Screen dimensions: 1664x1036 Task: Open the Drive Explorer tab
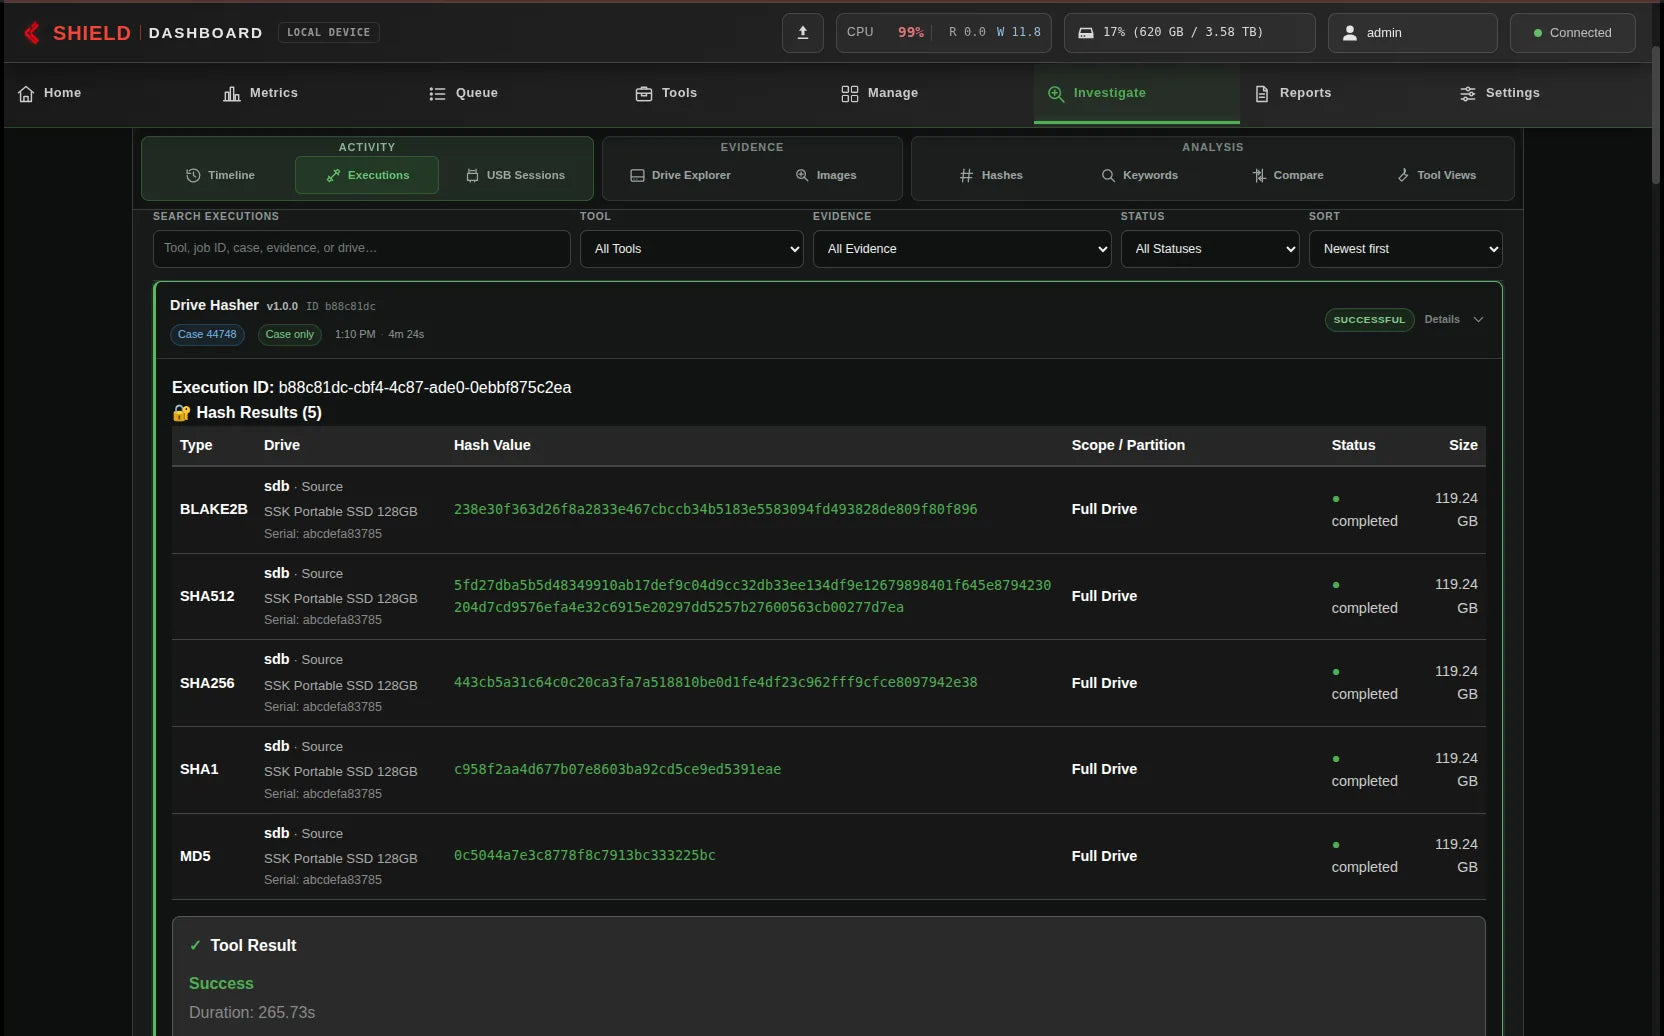(x=680, y=175)
